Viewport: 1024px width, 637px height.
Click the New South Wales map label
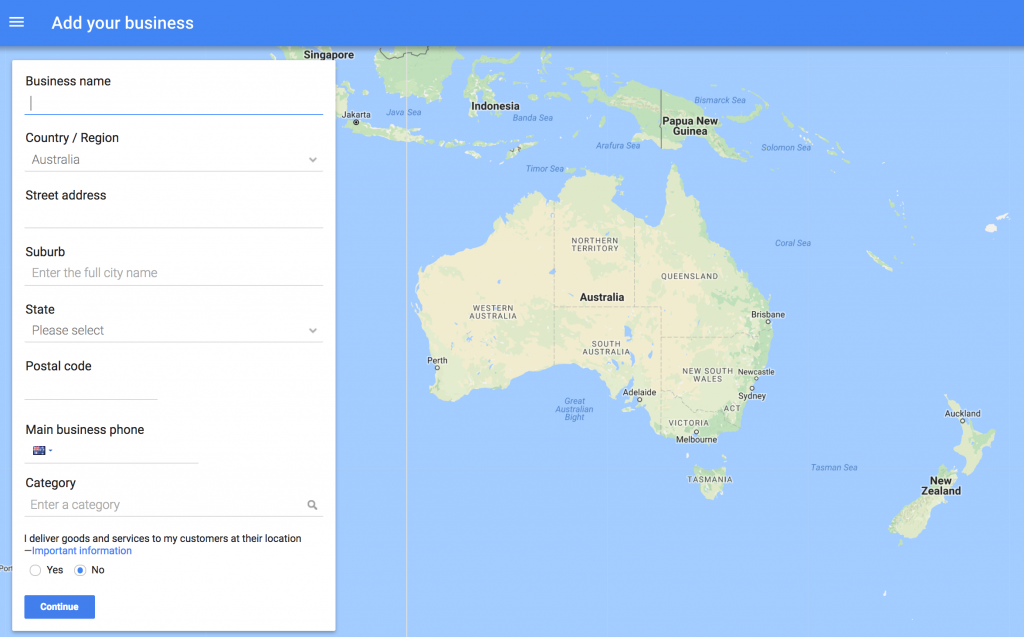click(x=708, y=375)
